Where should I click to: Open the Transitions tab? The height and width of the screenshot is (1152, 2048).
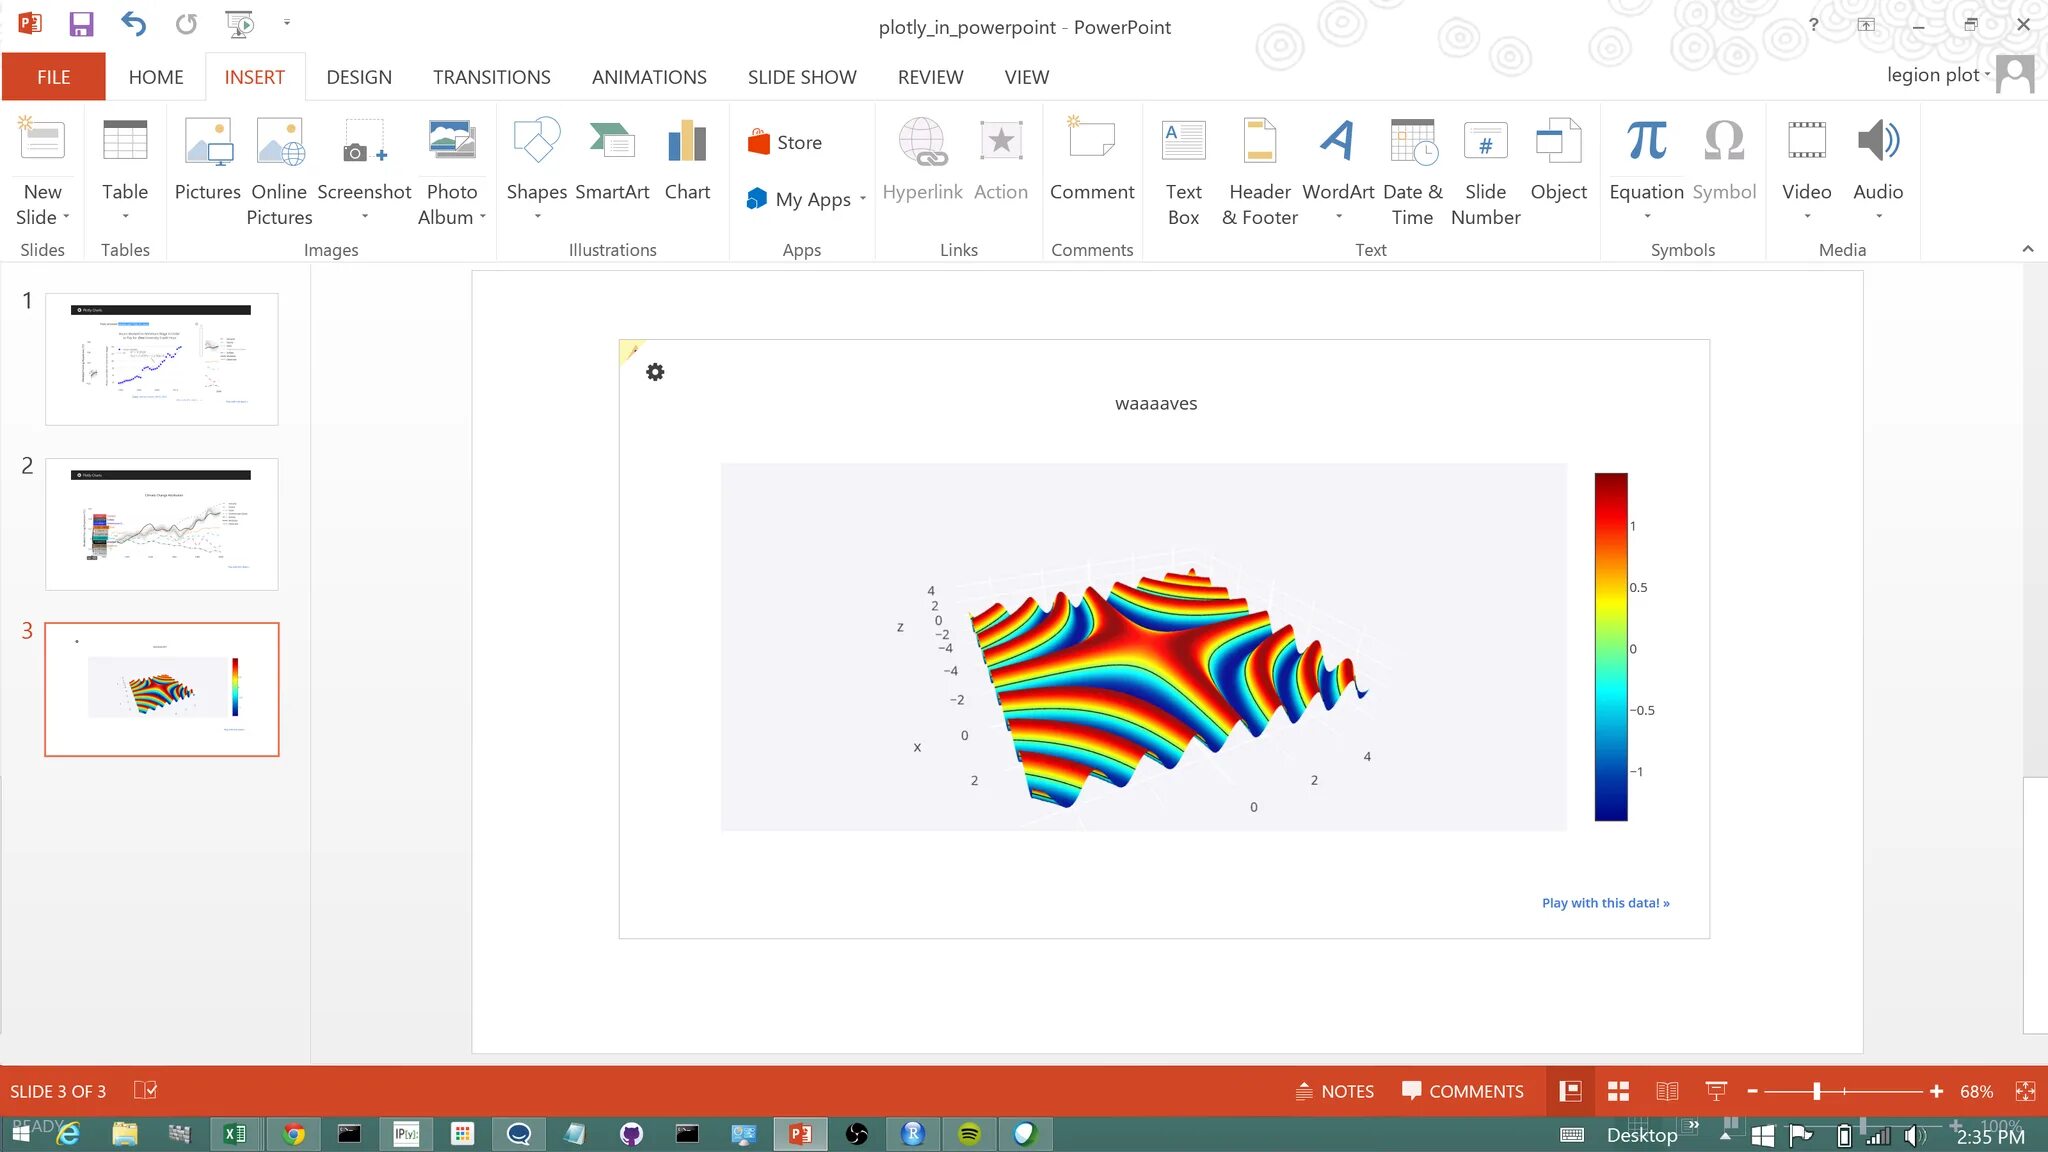(491, 77)
